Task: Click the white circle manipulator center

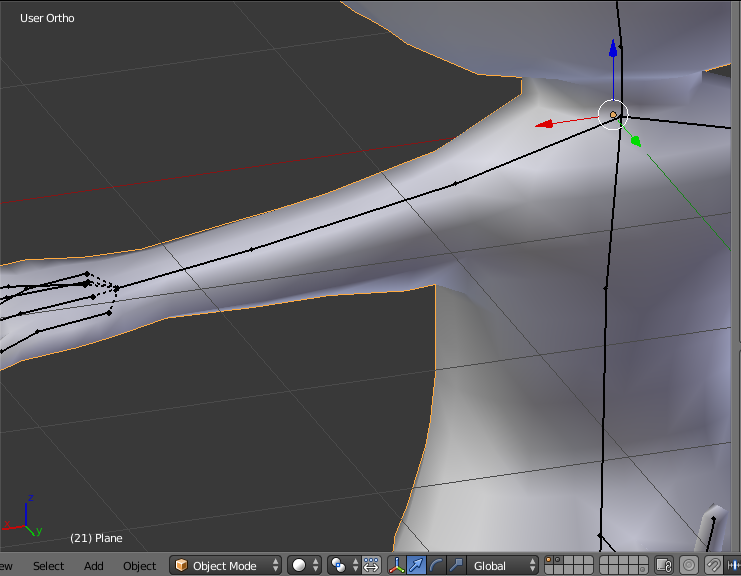Action: (613, 115)
